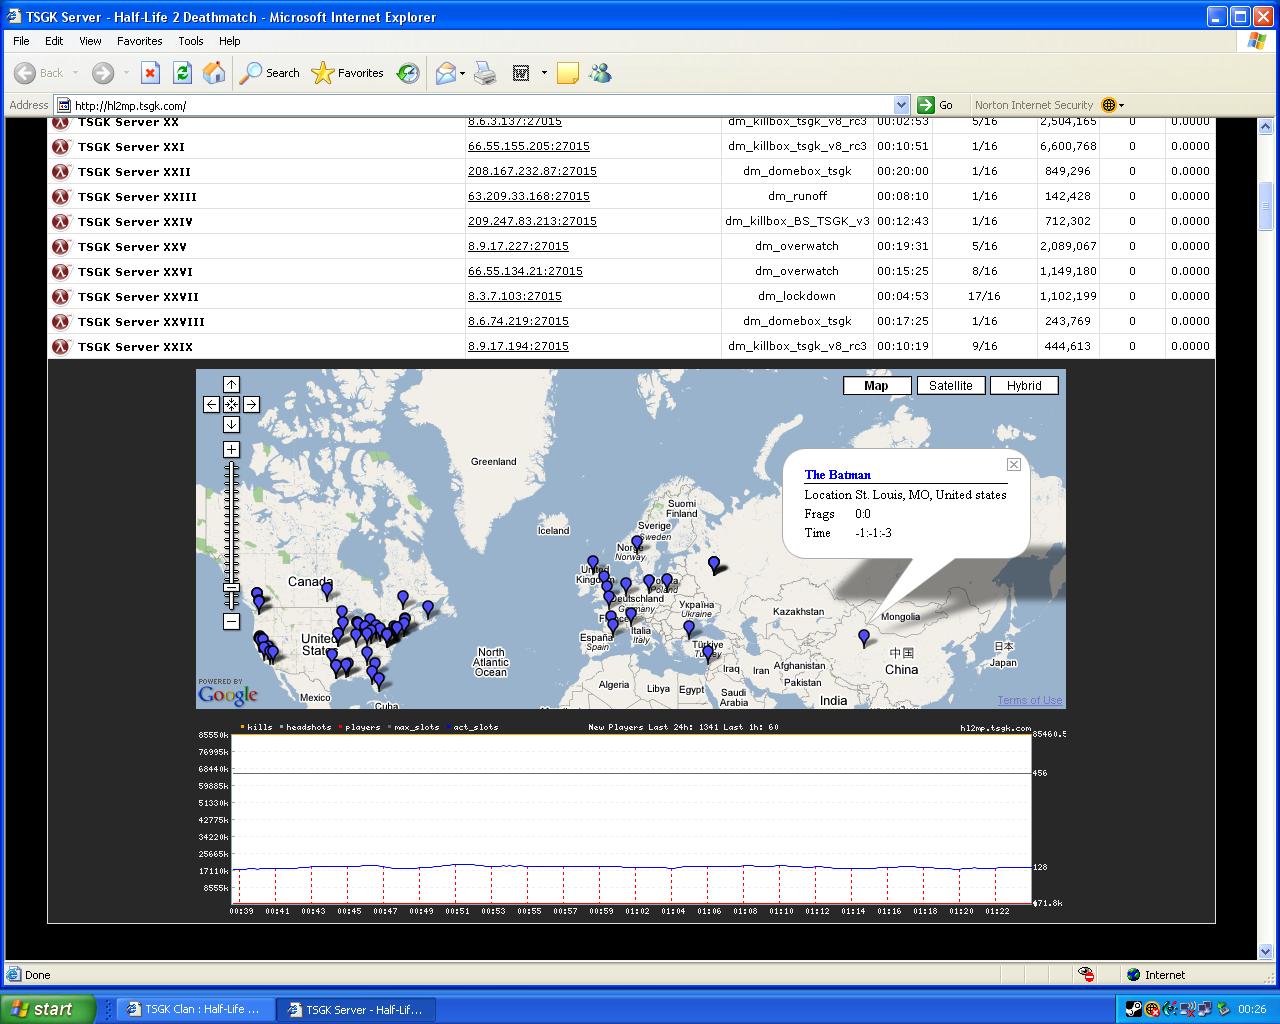1280x1024 pixels.
Task: Pan the map up with arrow
Action: click(231, 385)
